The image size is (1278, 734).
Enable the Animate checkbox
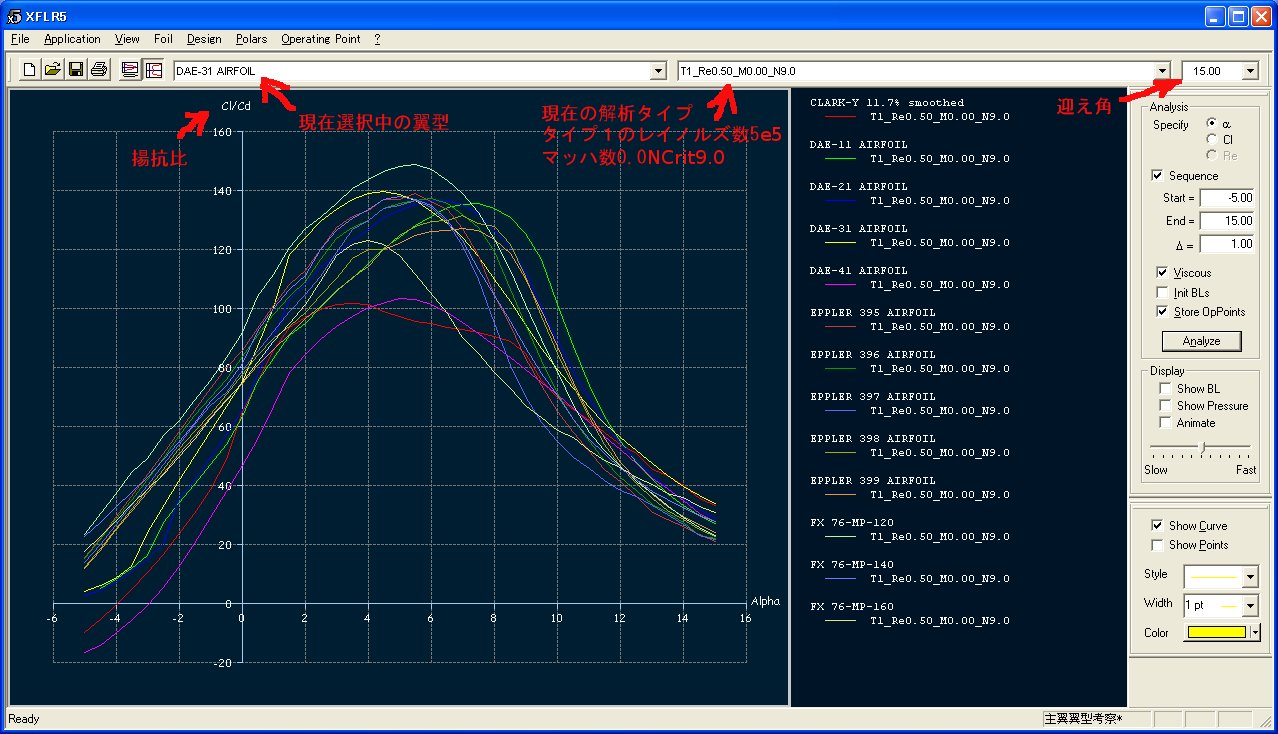(1165, 423)
